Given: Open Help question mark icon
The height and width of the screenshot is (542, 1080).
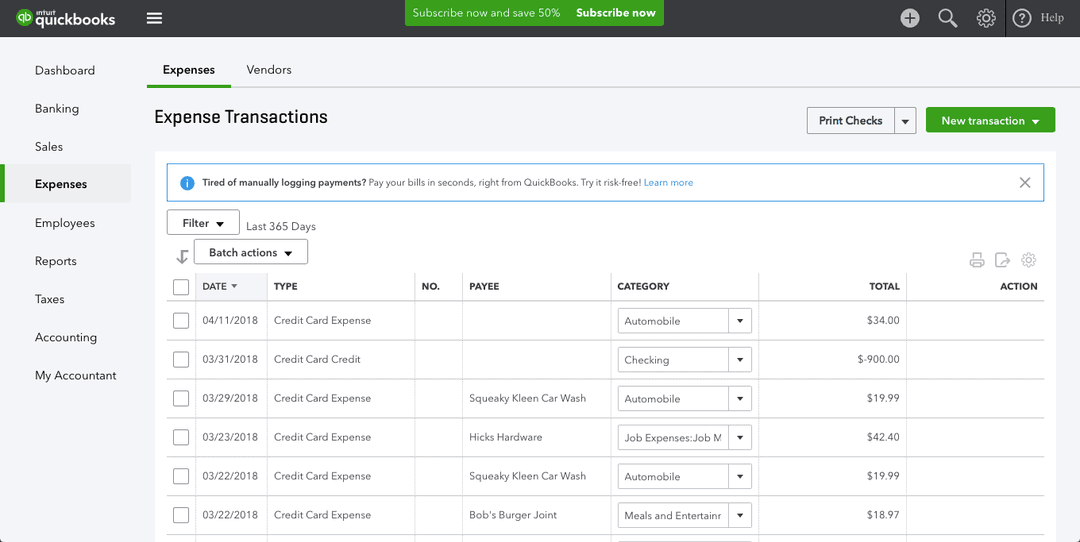Looking at the screenshot, I should tap(1022, 19).
